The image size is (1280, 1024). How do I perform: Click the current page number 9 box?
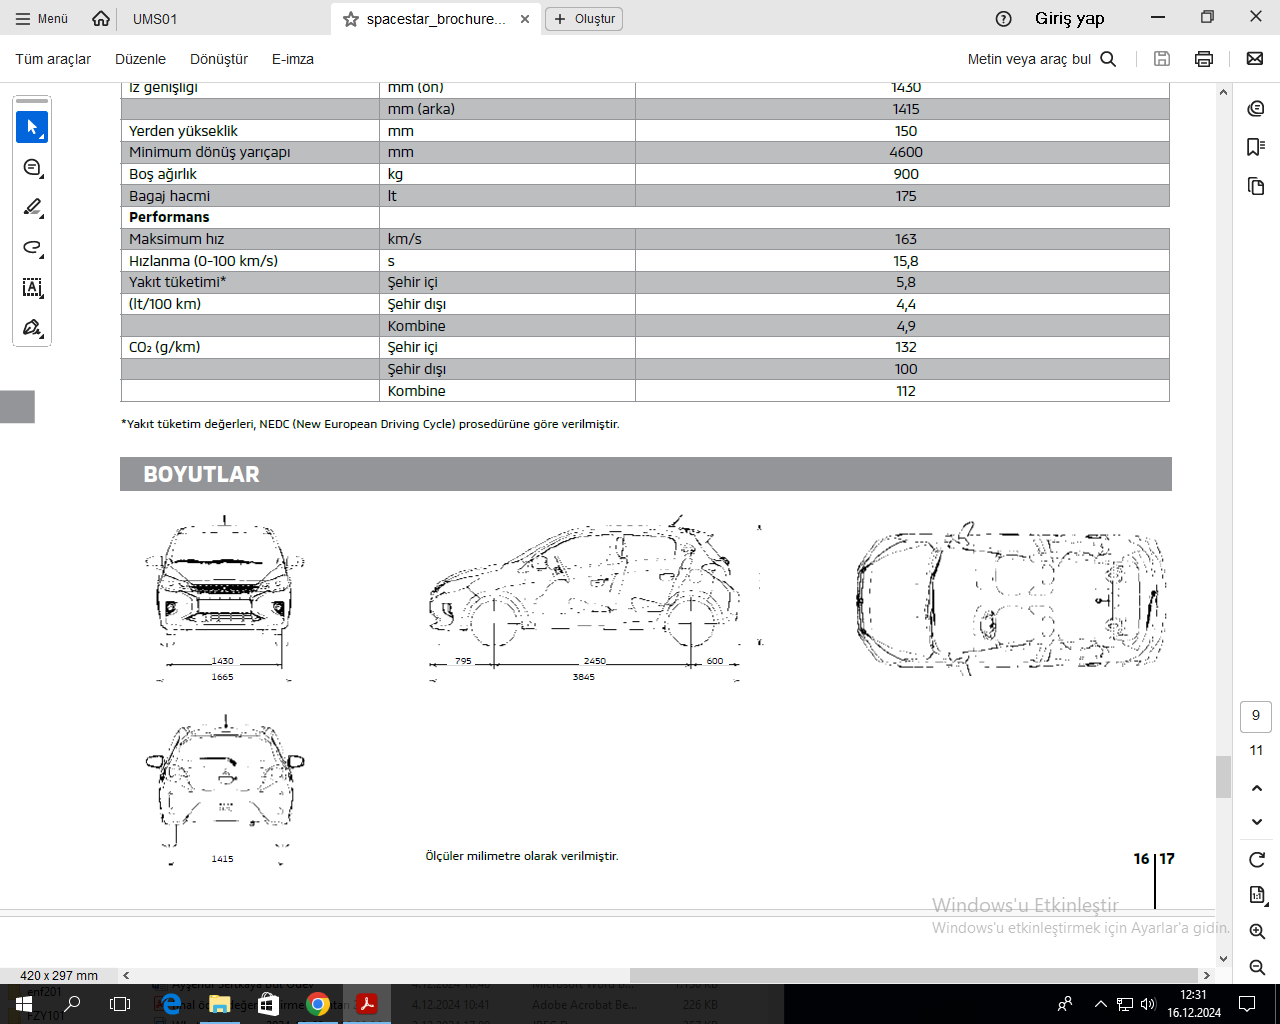pyautogui.click(x=1256, y=716)
